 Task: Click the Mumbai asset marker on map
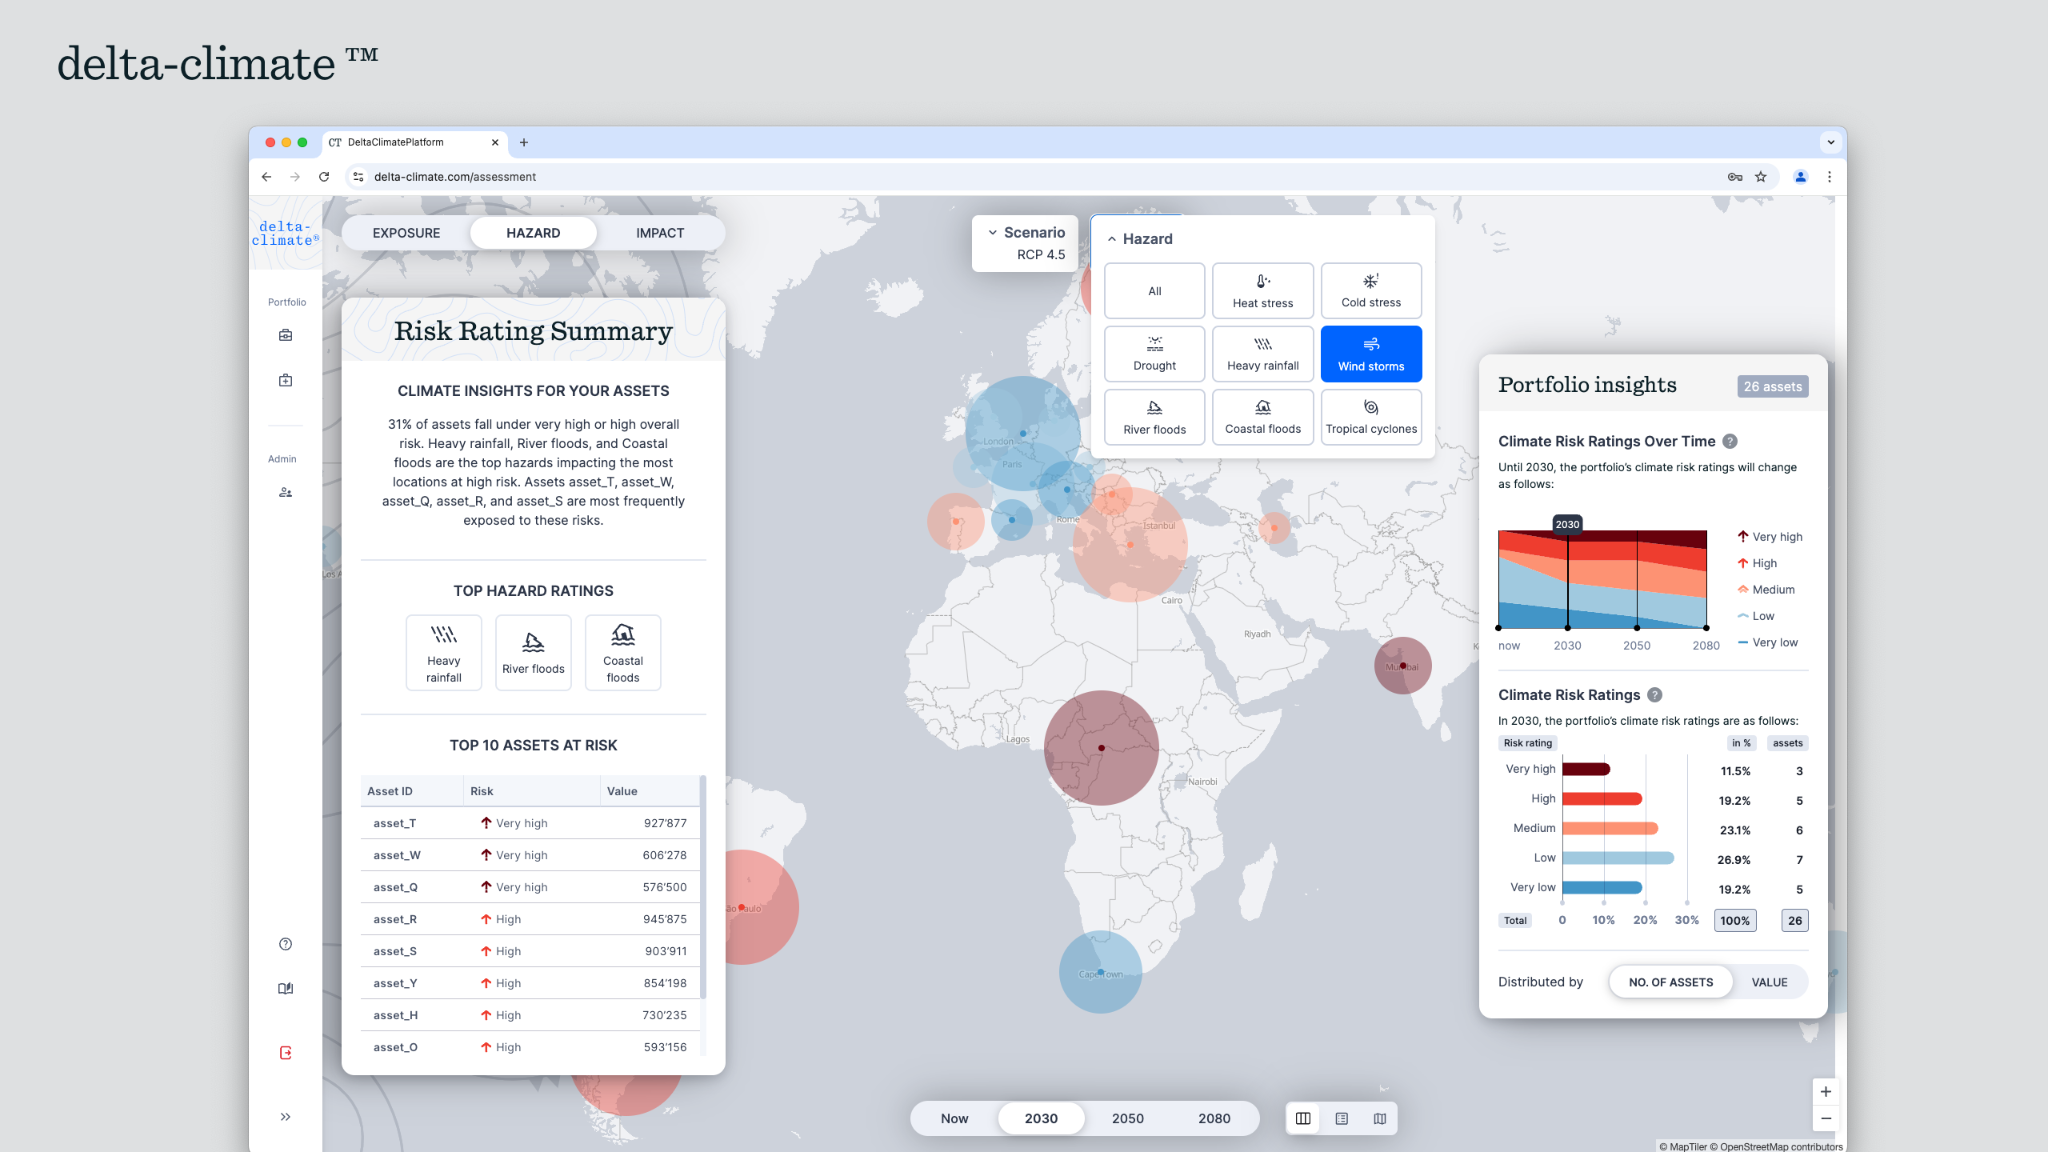(1403, 666)
